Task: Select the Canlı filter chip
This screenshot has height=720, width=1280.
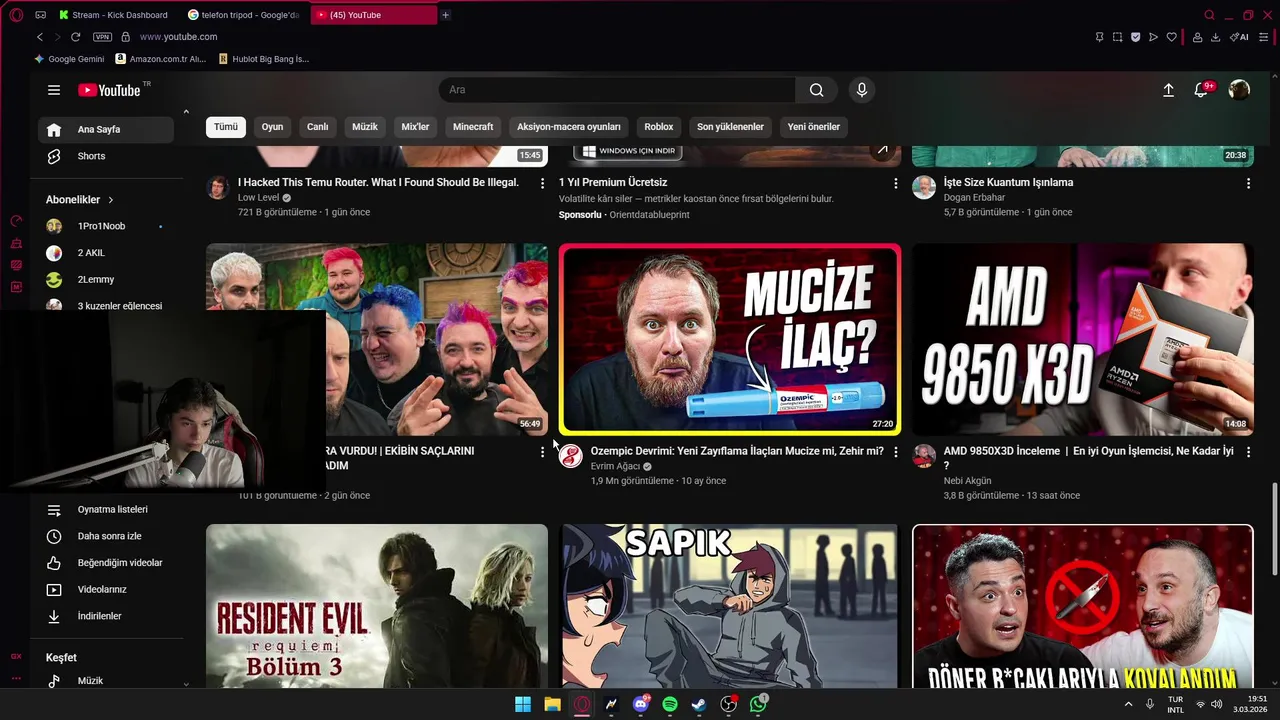Action: (317, 127)
